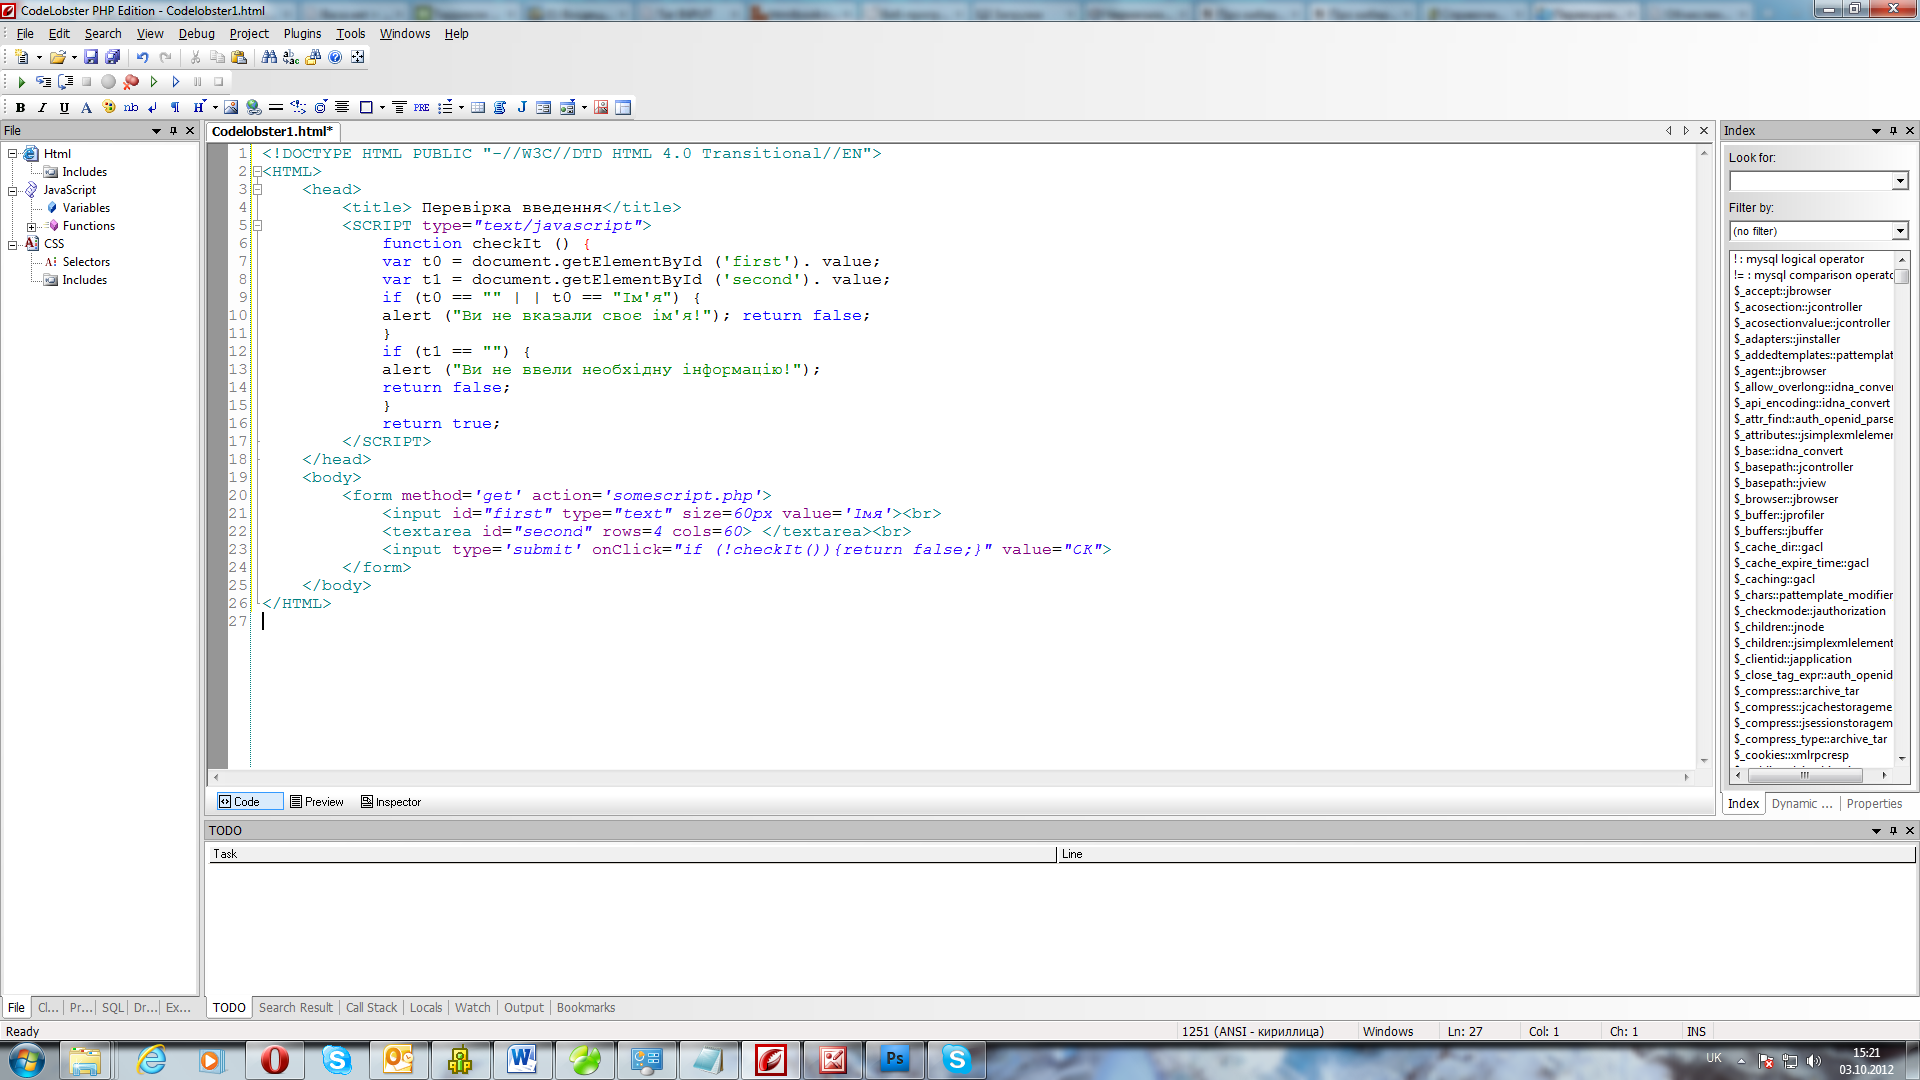Expand the Functions tree node

(x=32, y=227)
